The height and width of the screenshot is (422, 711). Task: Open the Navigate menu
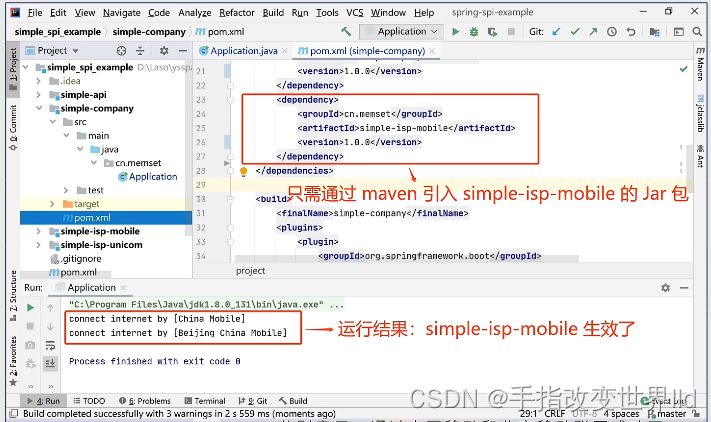(122, 13)
